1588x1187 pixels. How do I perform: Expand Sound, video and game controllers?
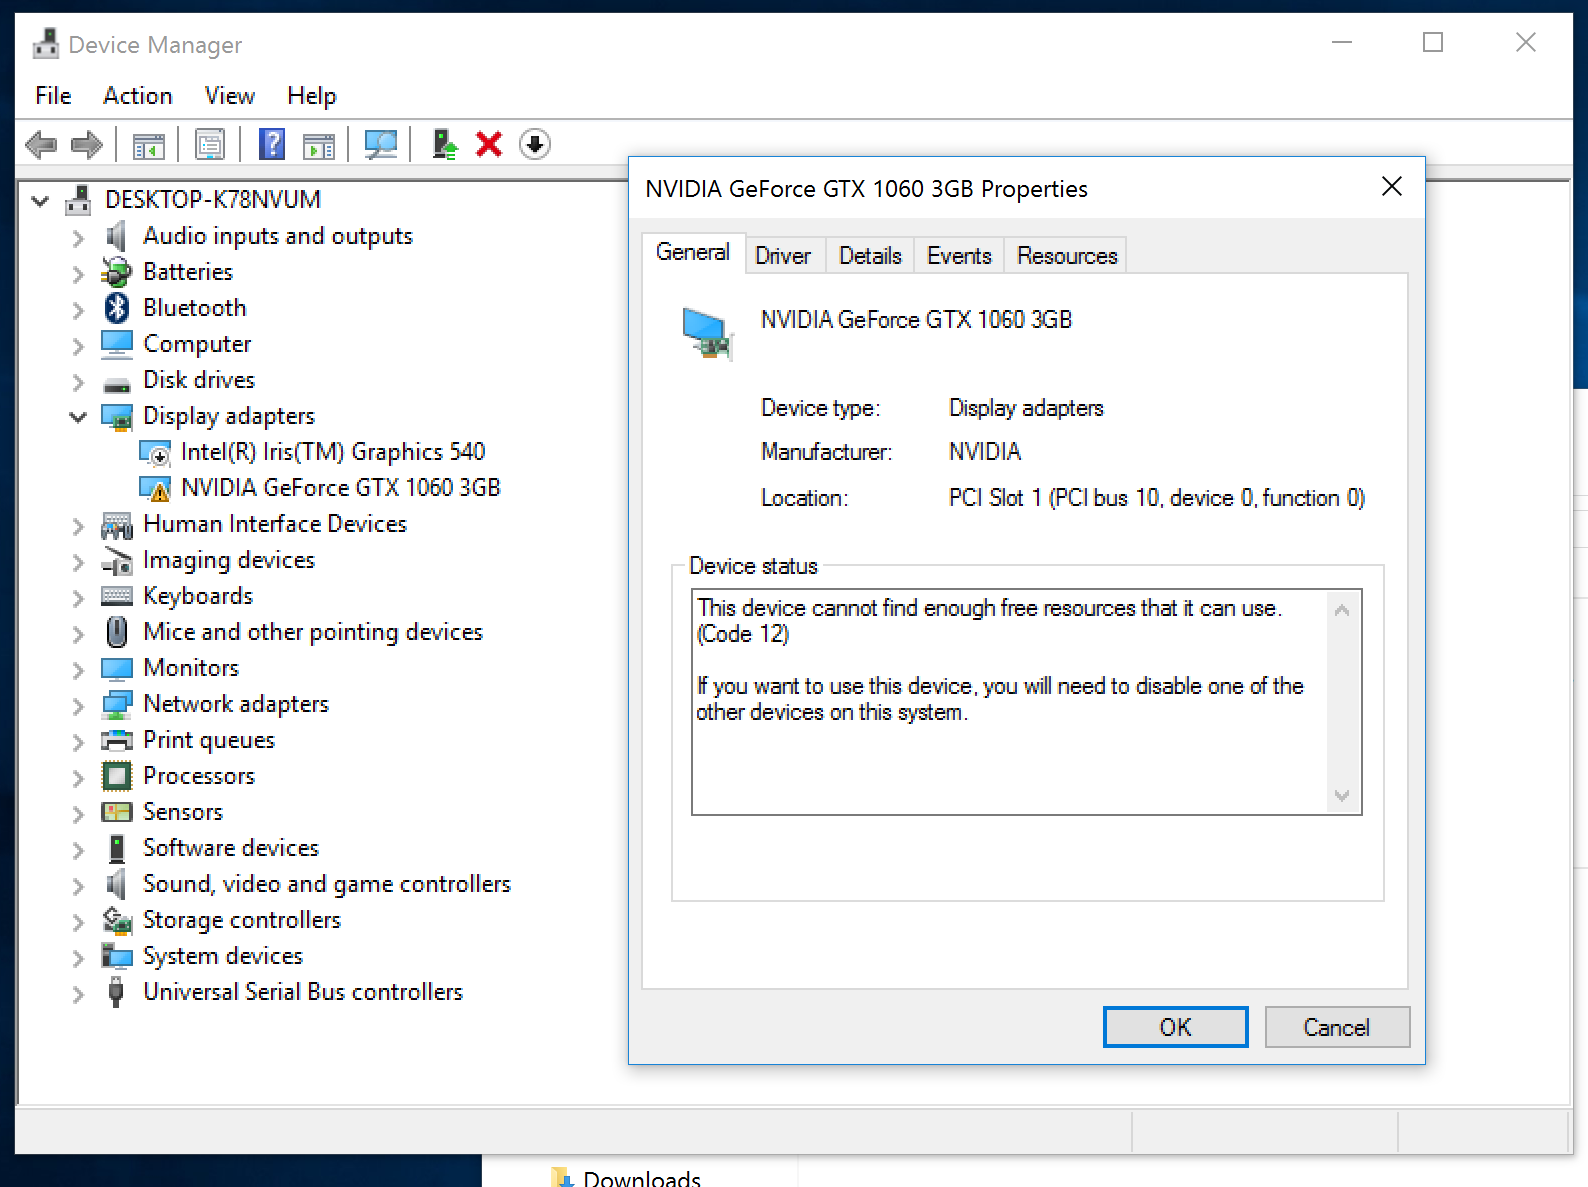[78, 885]
